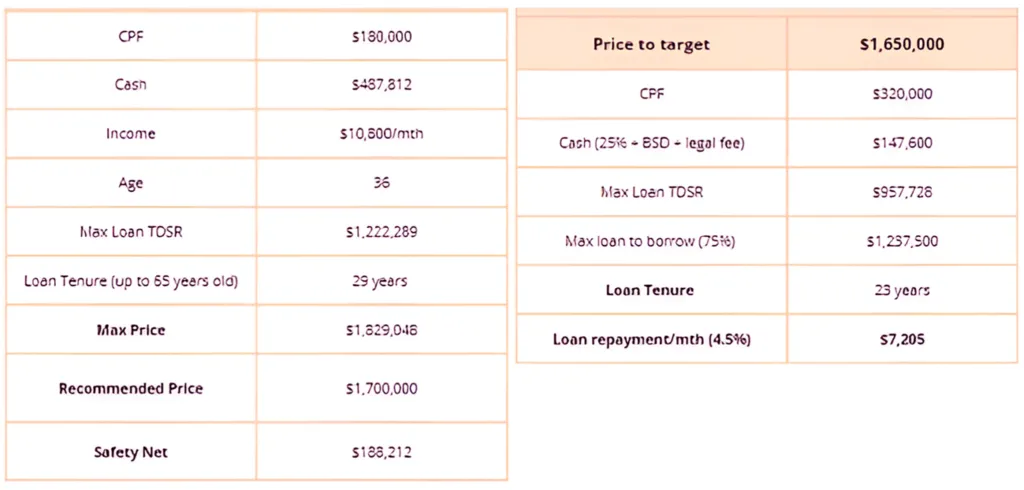Click the CPF label in left table

pyautogui.click(x=131, y=37)
